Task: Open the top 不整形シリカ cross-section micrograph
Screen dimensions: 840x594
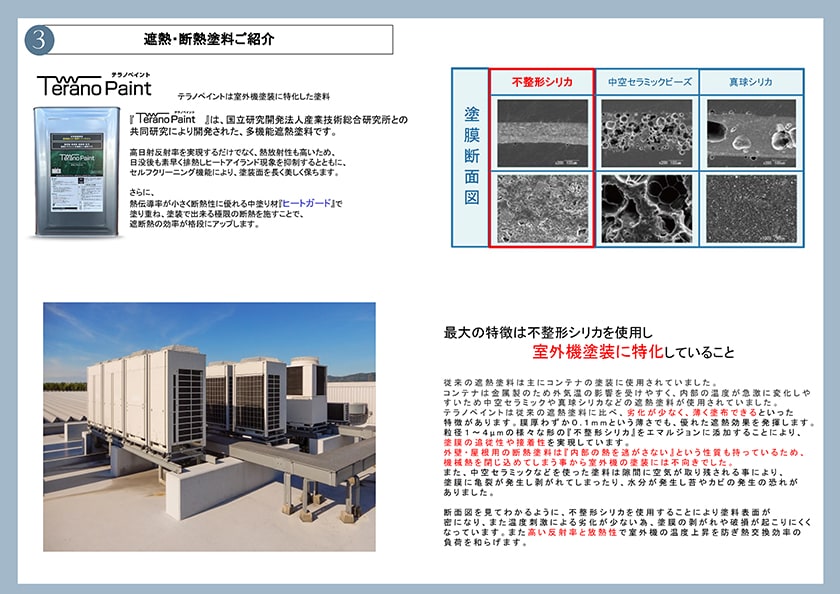Action: [x=542, y=133]
